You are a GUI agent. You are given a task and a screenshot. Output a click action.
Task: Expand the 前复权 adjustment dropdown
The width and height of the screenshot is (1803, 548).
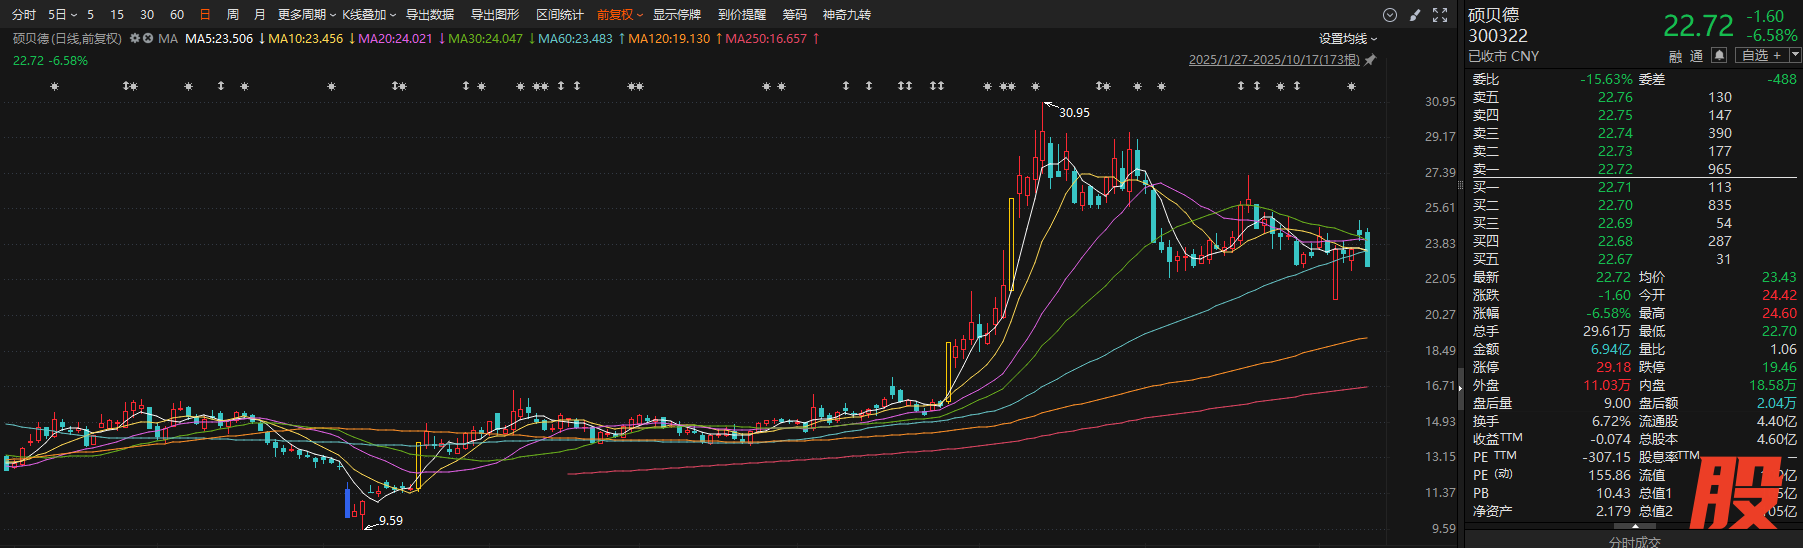tap(620, 15)
